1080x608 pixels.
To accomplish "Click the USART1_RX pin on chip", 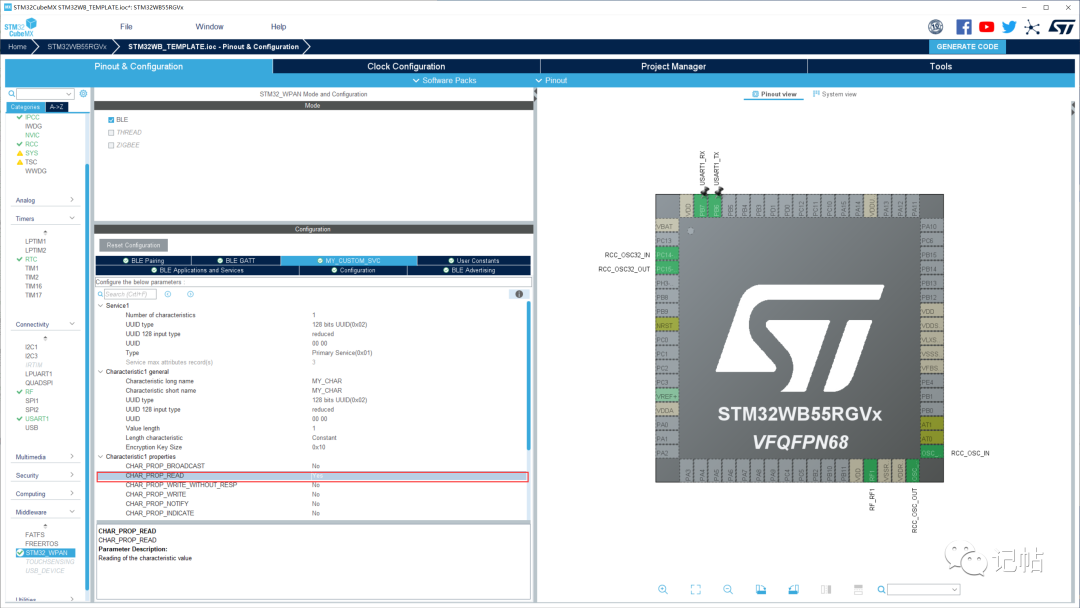I will [701, 206].
